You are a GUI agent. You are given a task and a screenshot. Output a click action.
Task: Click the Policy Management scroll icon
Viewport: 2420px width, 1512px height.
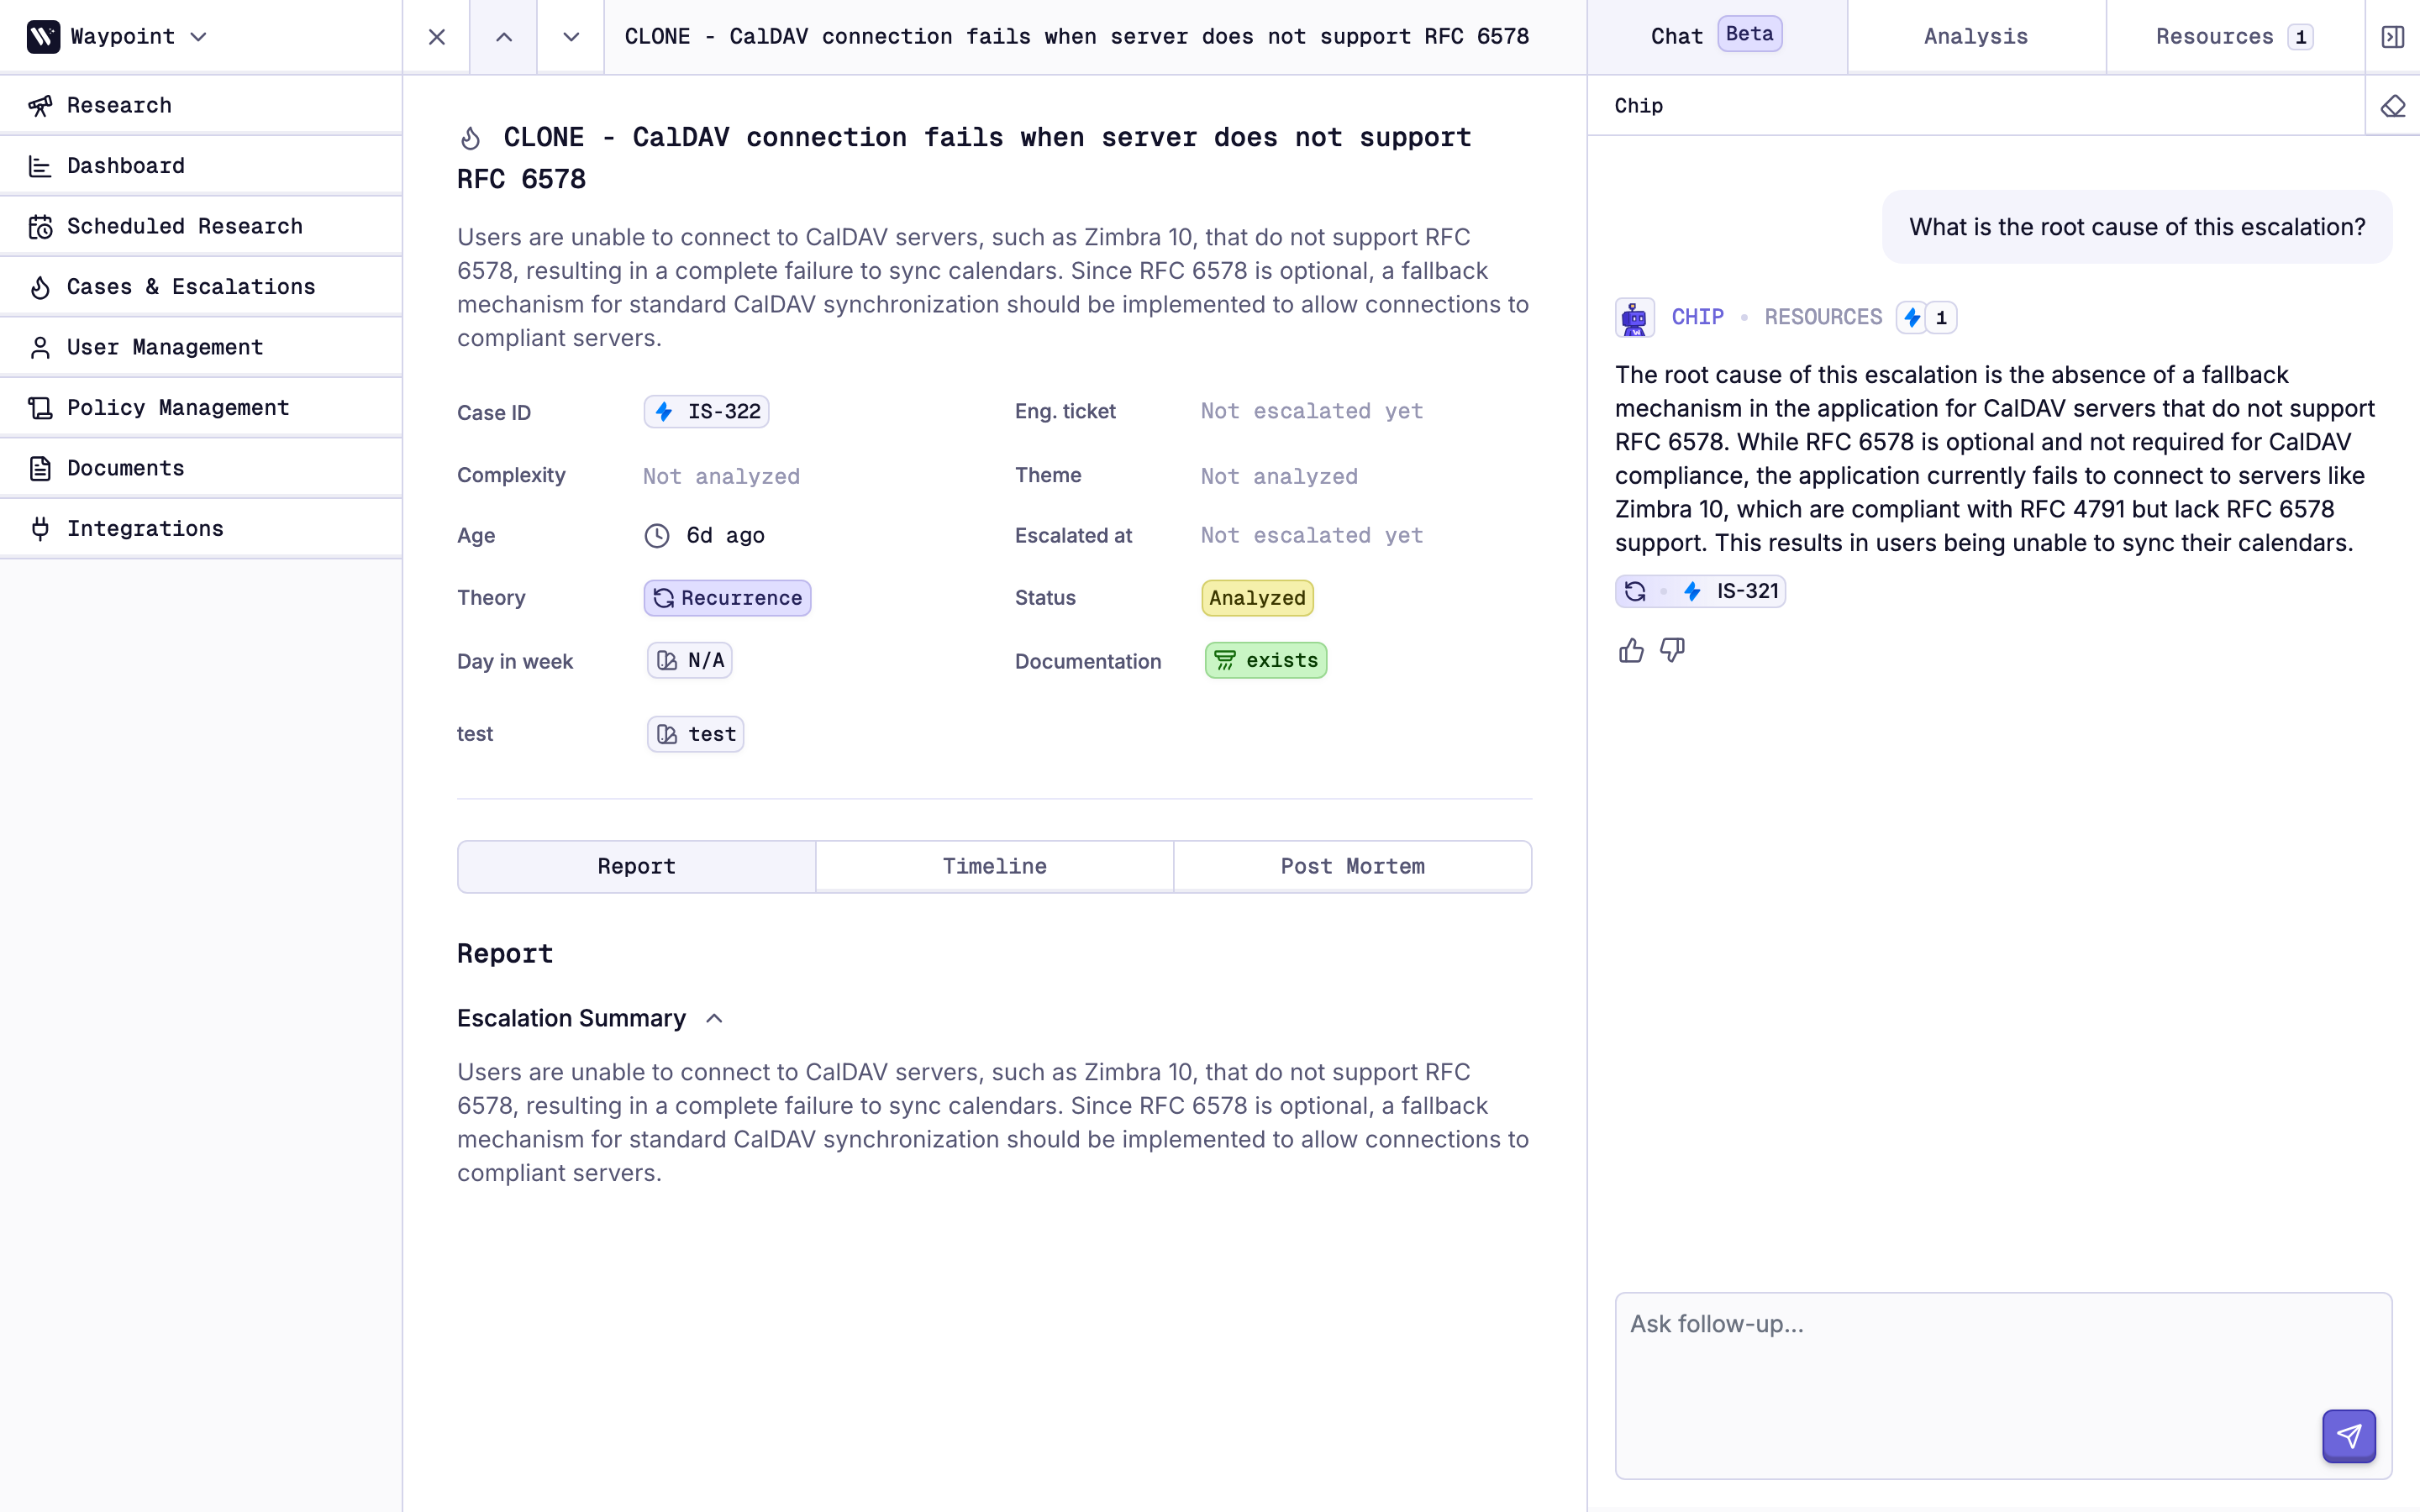40,408
